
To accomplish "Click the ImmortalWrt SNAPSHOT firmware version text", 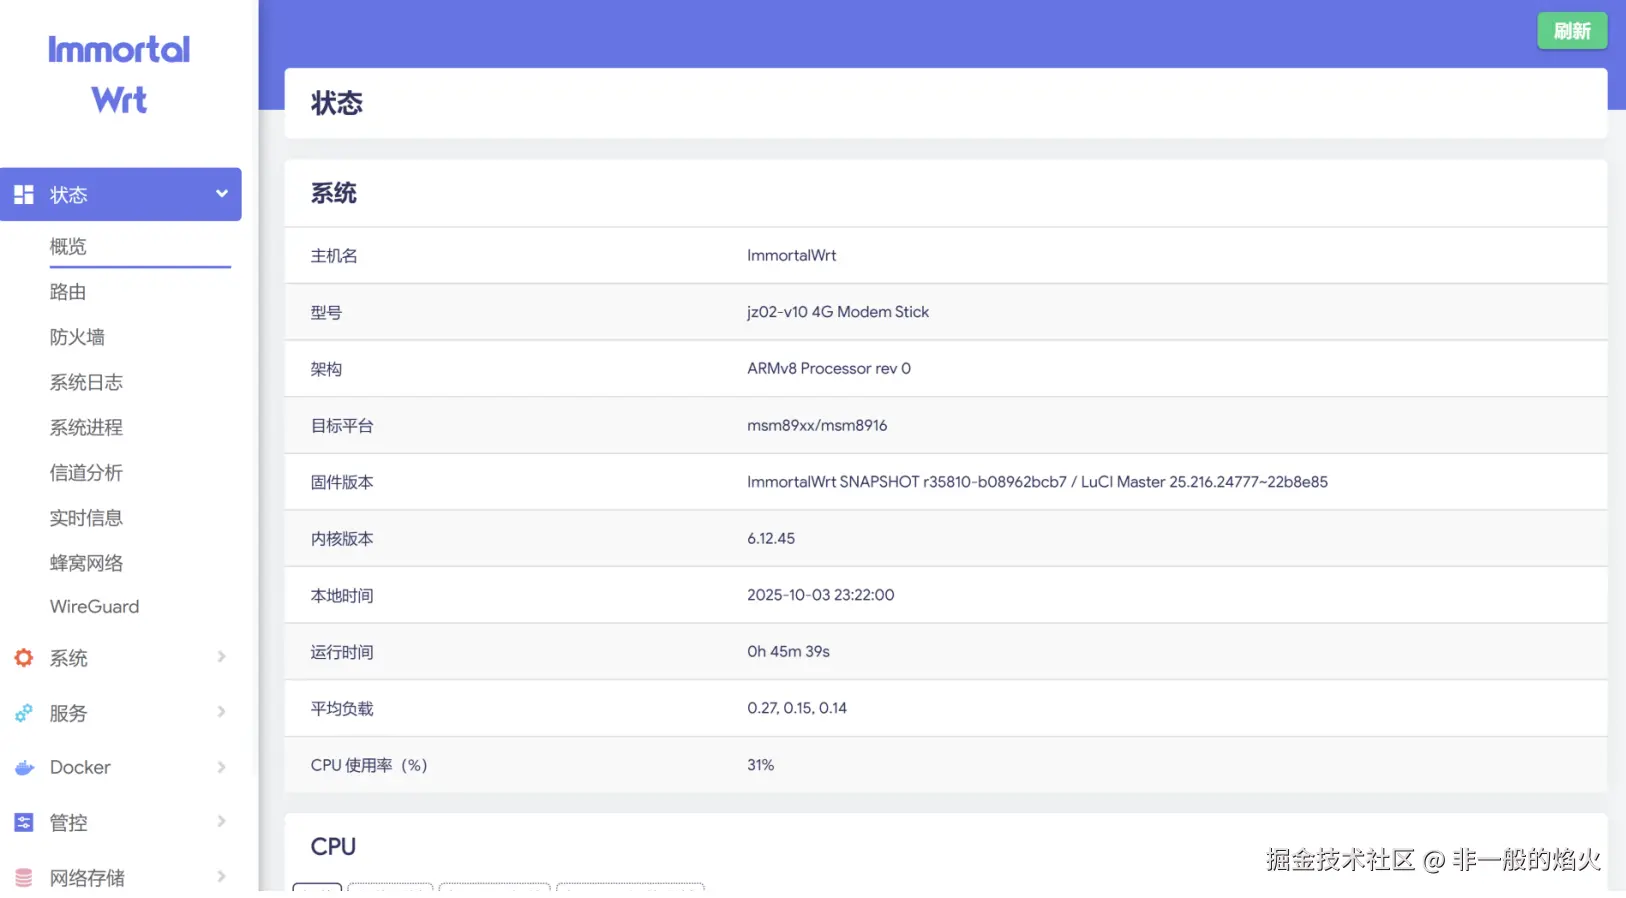I will (x=1037, y=482).
